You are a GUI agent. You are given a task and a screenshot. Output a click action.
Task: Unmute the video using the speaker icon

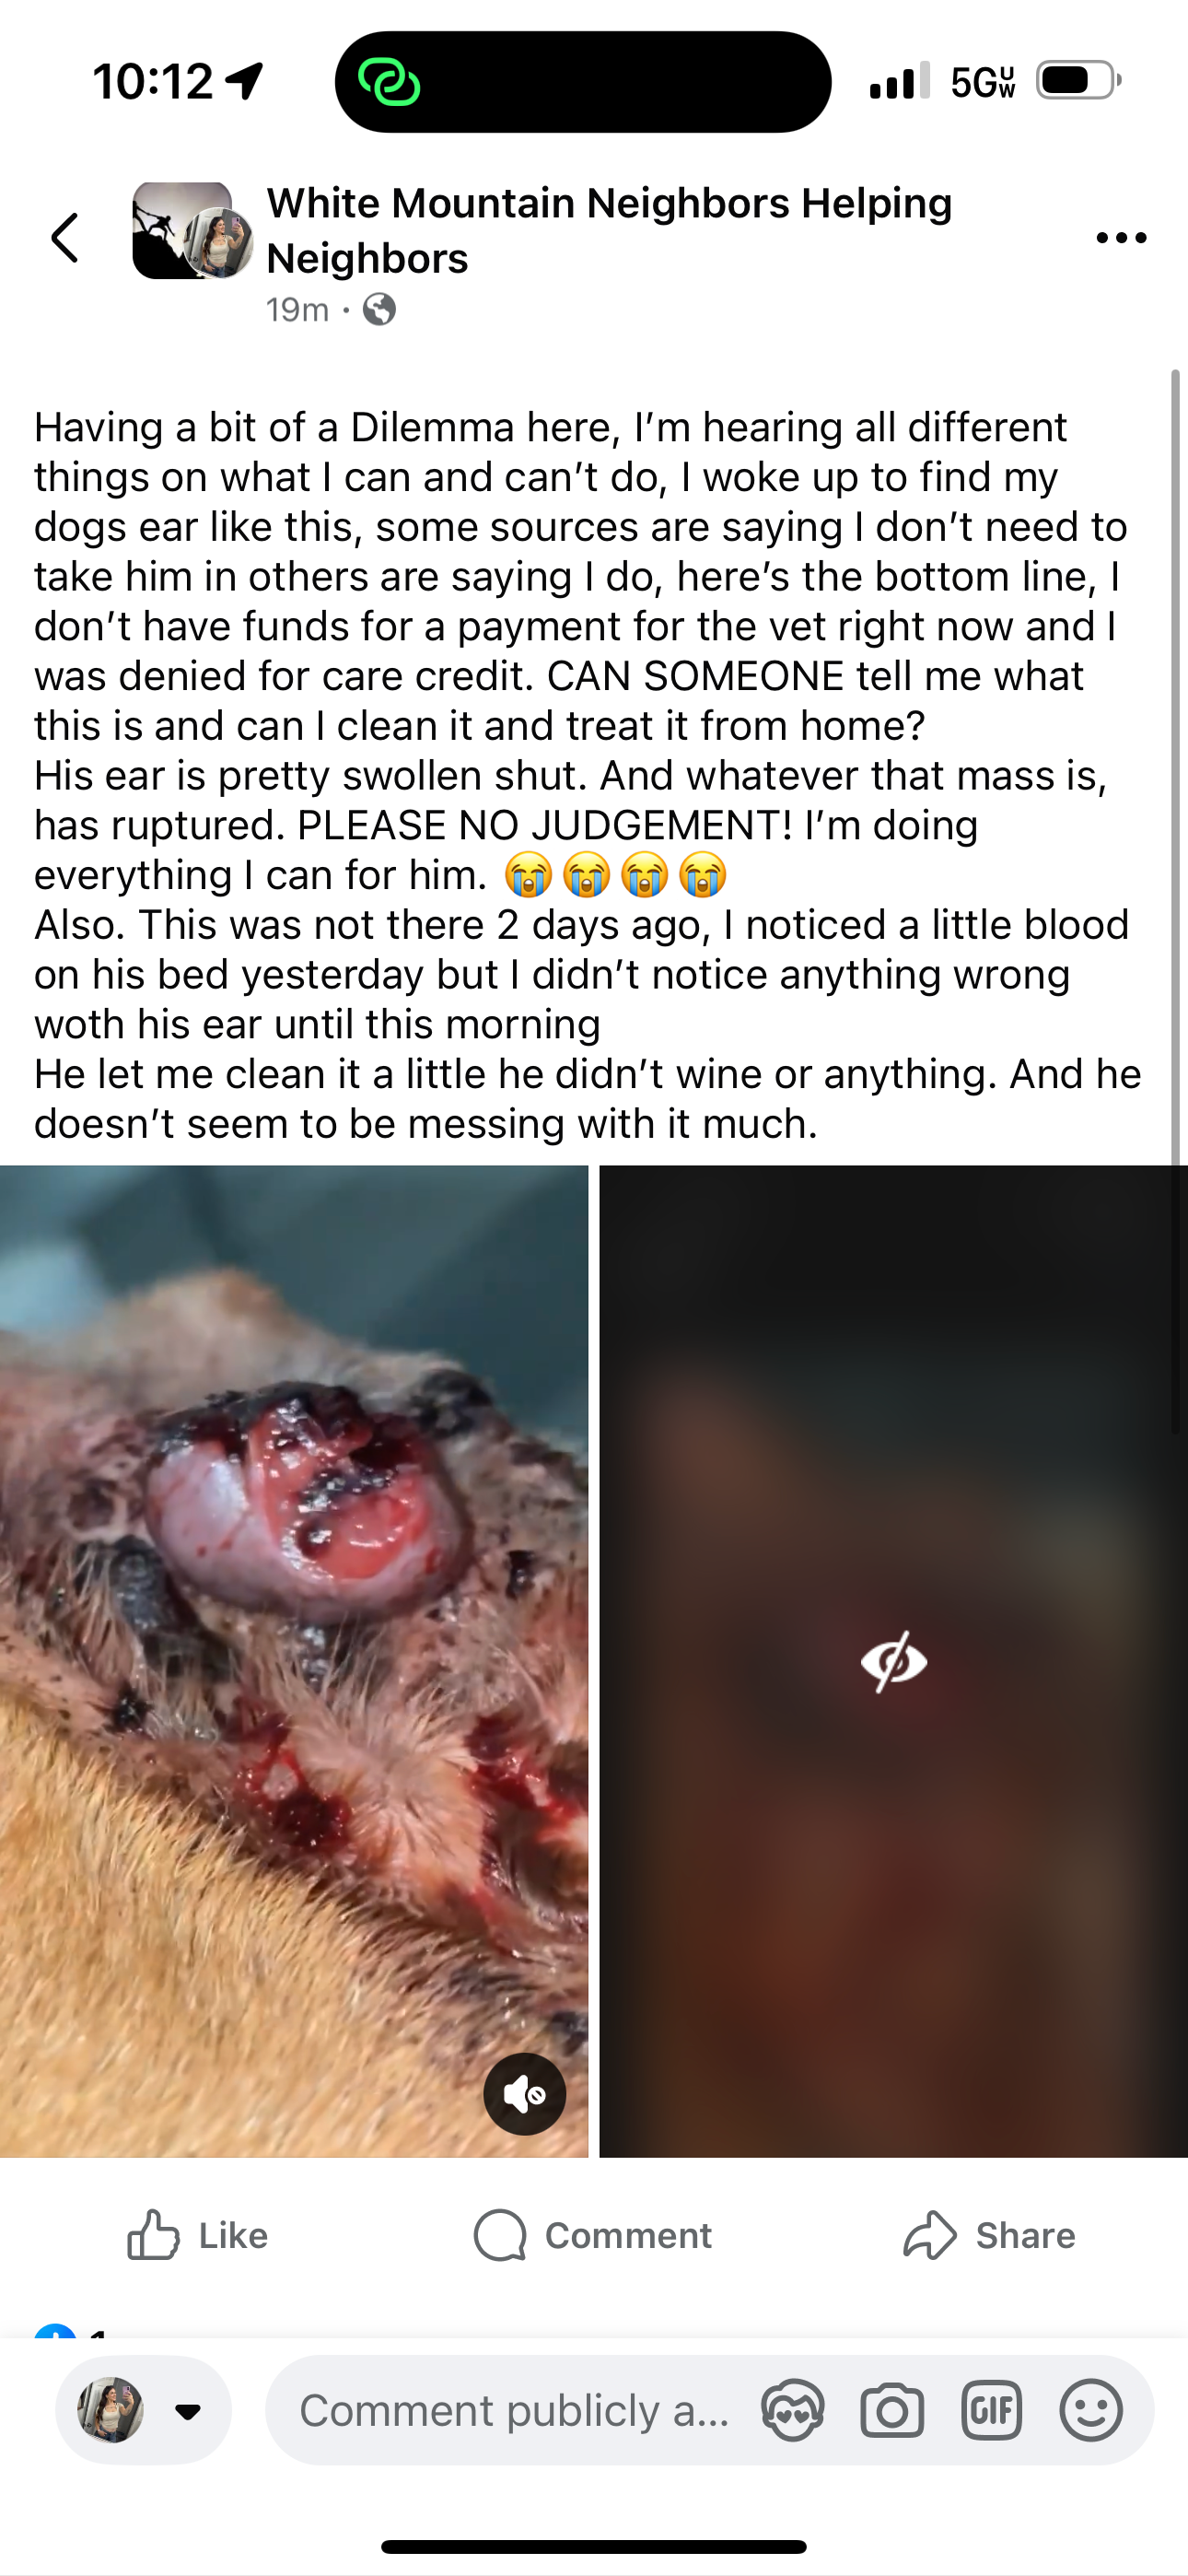pos(524,2094)
